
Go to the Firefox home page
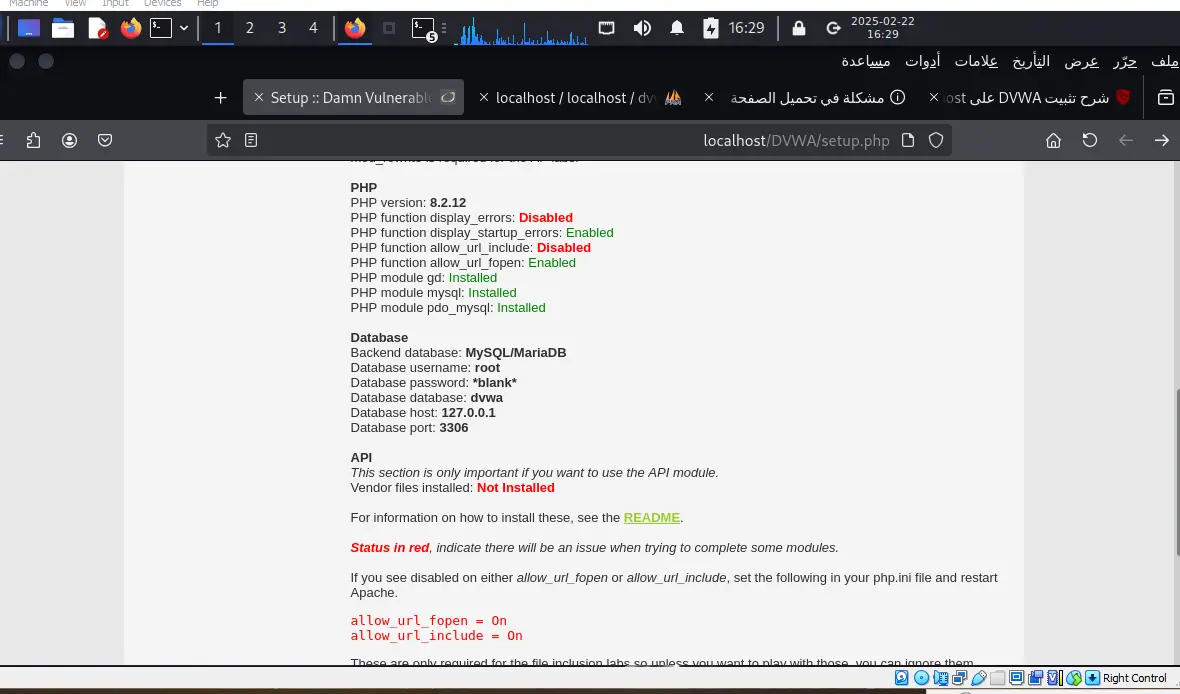1054,141
